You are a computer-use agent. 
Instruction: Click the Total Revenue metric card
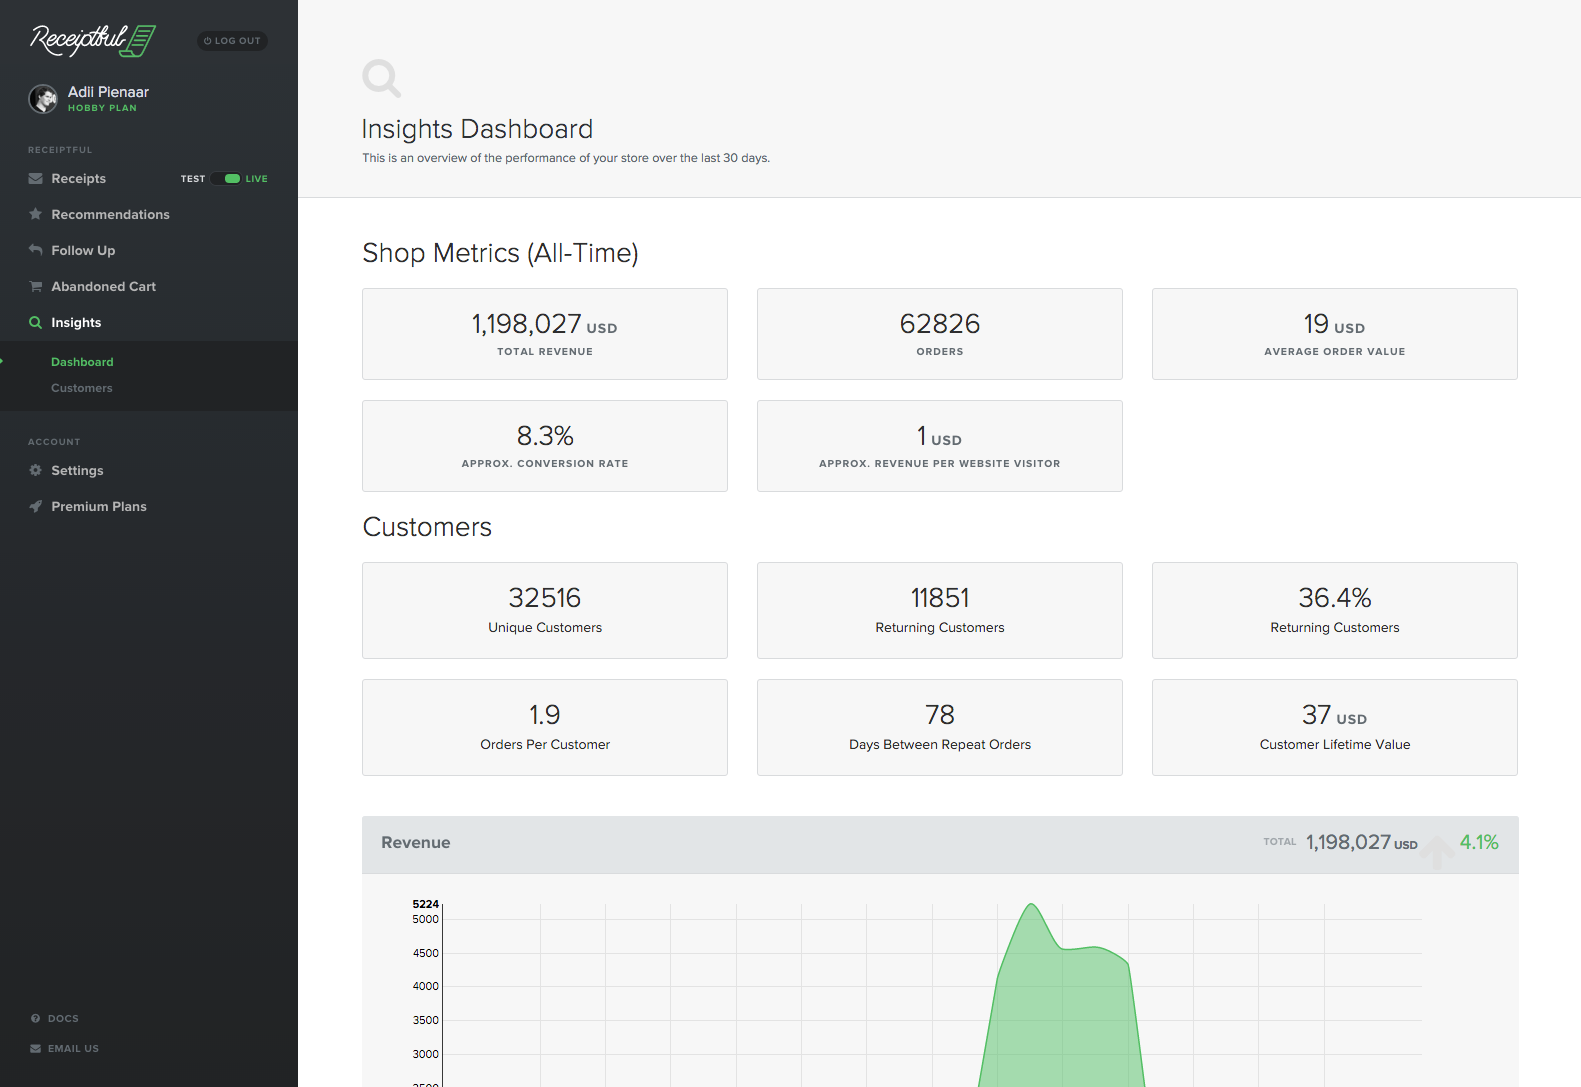[x=545, y=334]
